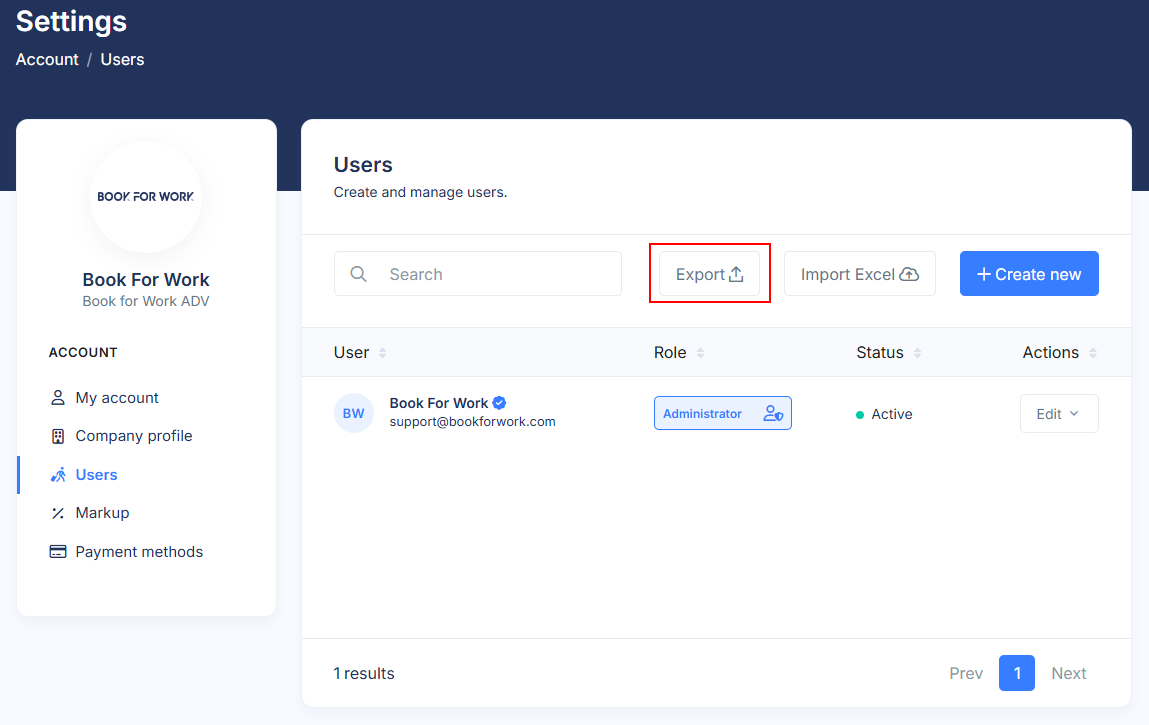Click the Role column header

click(670, 353)
